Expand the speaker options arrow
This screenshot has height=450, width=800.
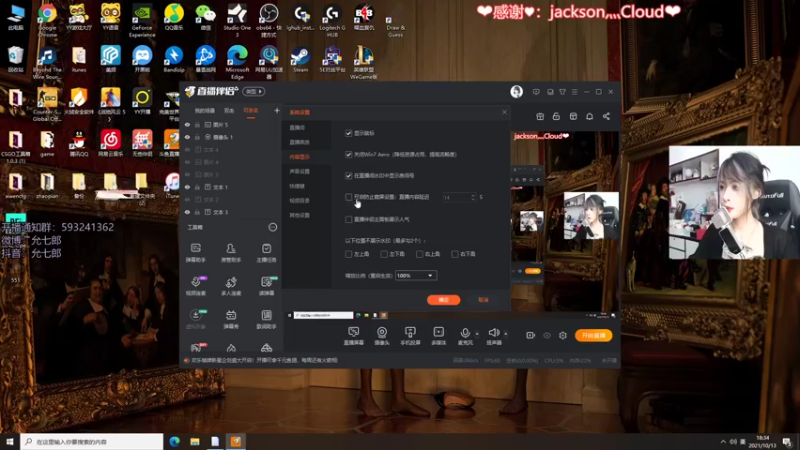coord(506,334)
